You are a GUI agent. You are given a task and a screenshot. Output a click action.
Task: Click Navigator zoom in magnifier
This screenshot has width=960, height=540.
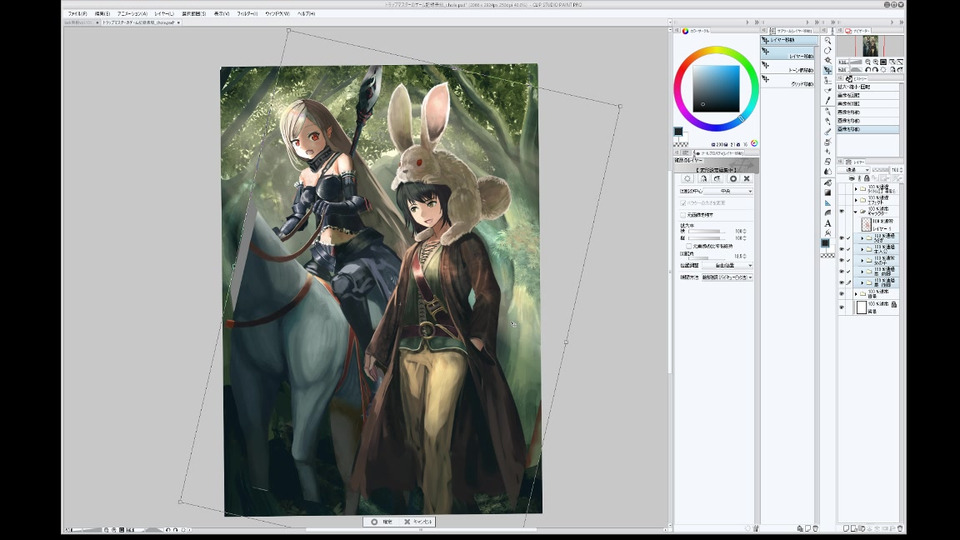tap(876, 62)
